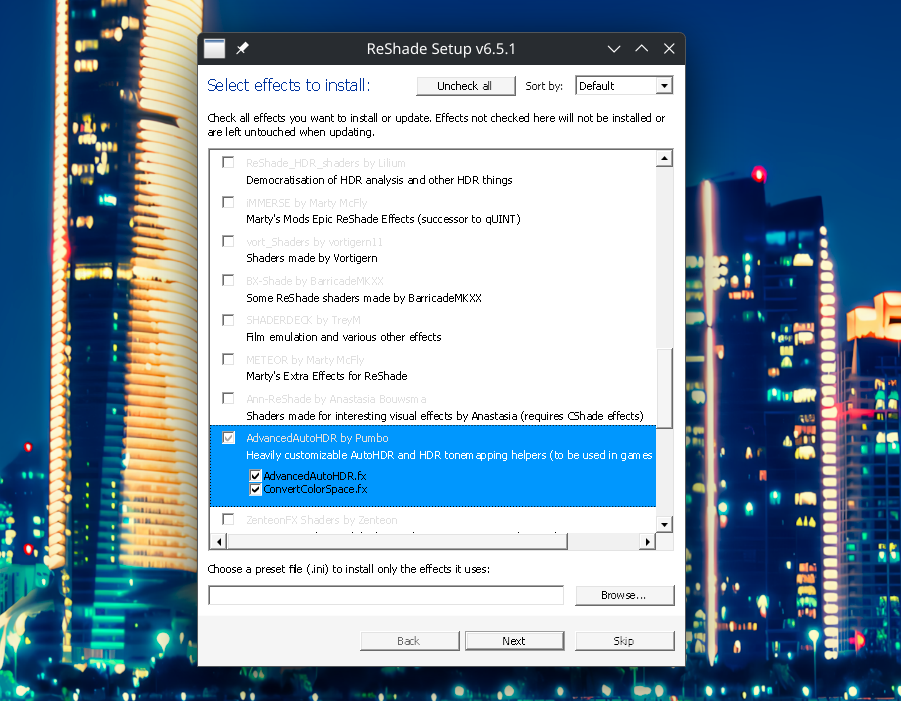Click the horizontal scrollbar thumb
Image resolution: width=901 pixels, height=701 pixels.
pyautogui.click(x=398, y=541)
